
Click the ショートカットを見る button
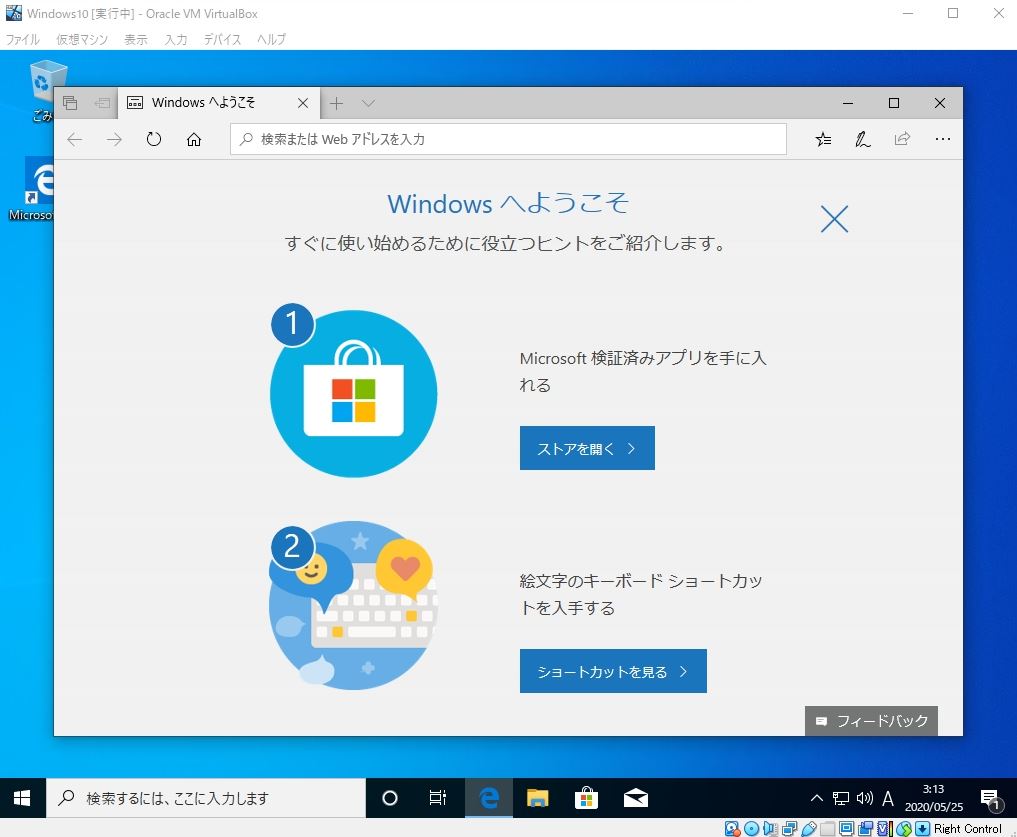pos(613,671)
